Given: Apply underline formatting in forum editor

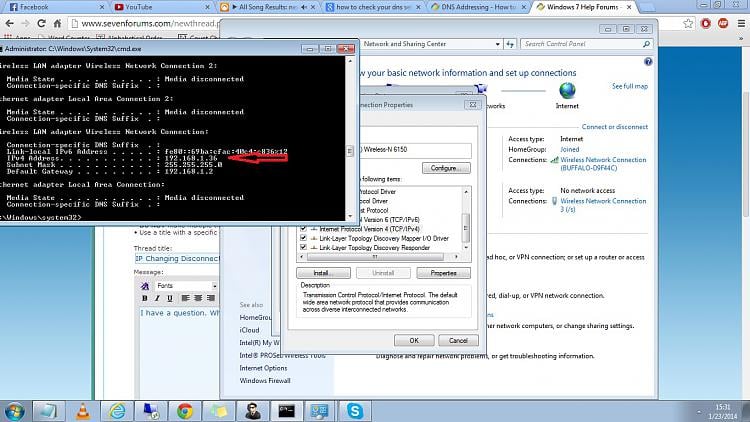Looking at the screenshot, I should pos(169,298).
